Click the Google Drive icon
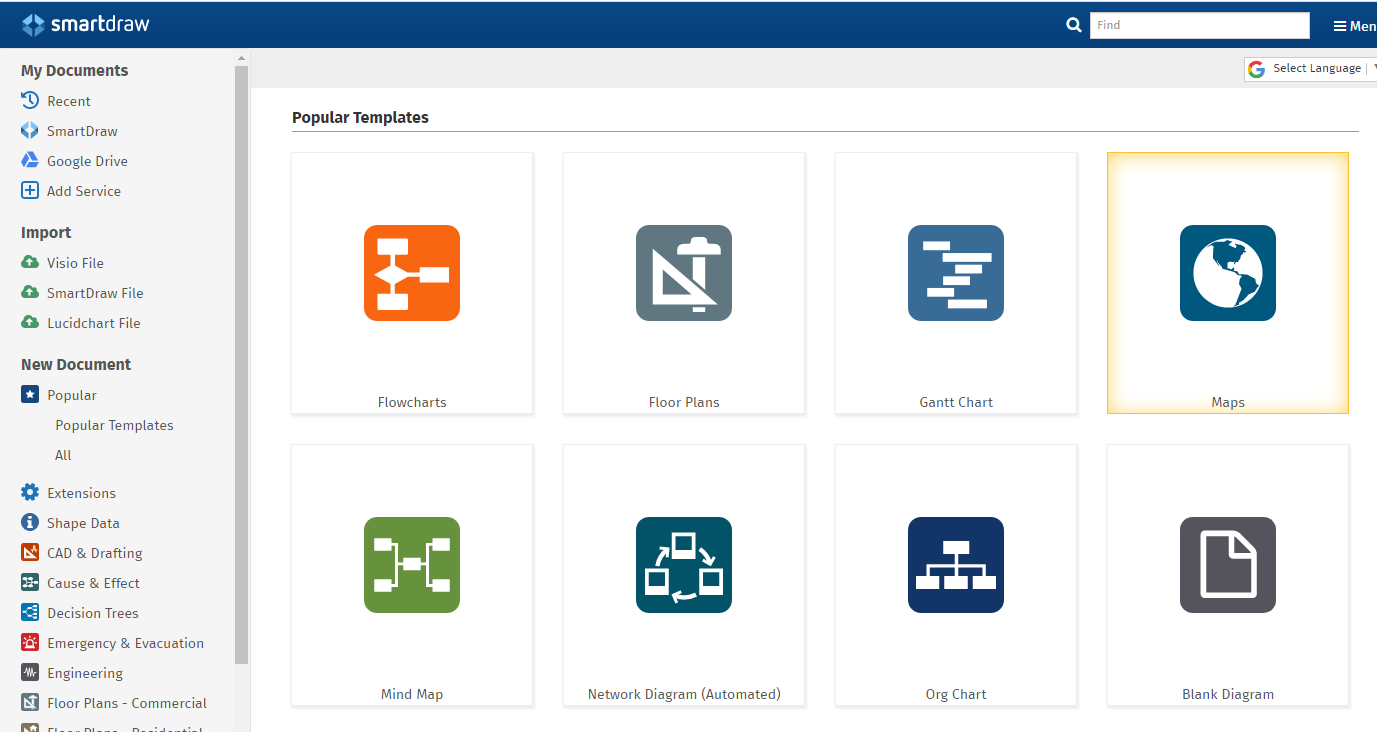1377x732 pixels. [30, 160]
